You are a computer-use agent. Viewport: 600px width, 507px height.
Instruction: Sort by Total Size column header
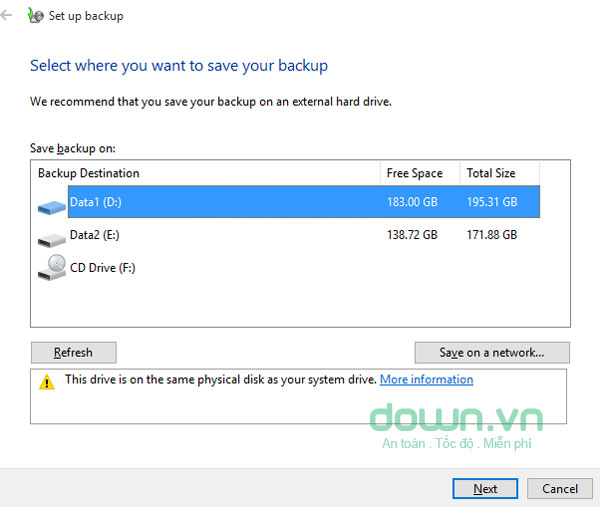tap(500, 173)
